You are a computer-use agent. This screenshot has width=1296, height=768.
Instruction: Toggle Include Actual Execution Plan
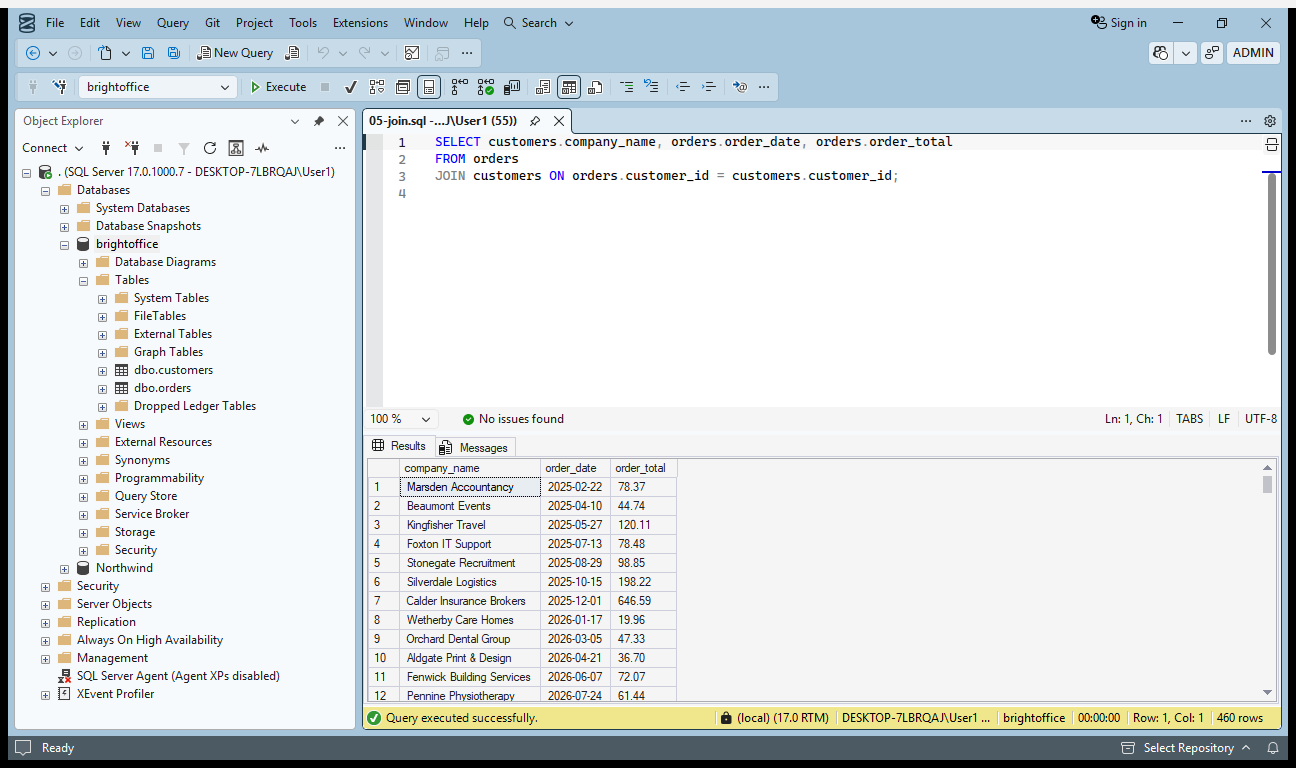(x=459, y=87)
